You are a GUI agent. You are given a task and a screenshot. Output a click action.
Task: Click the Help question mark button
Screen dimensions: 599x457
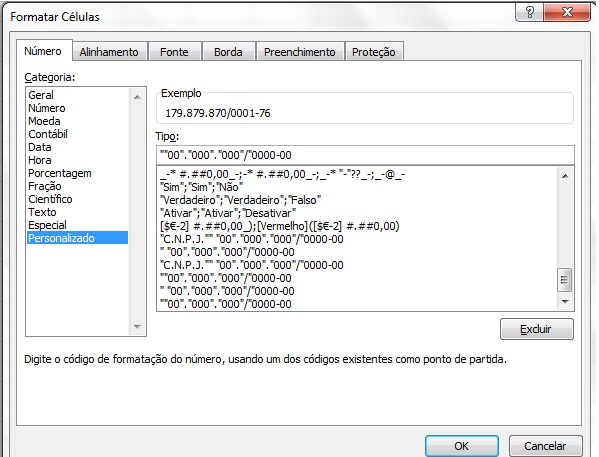click(529, 13)
